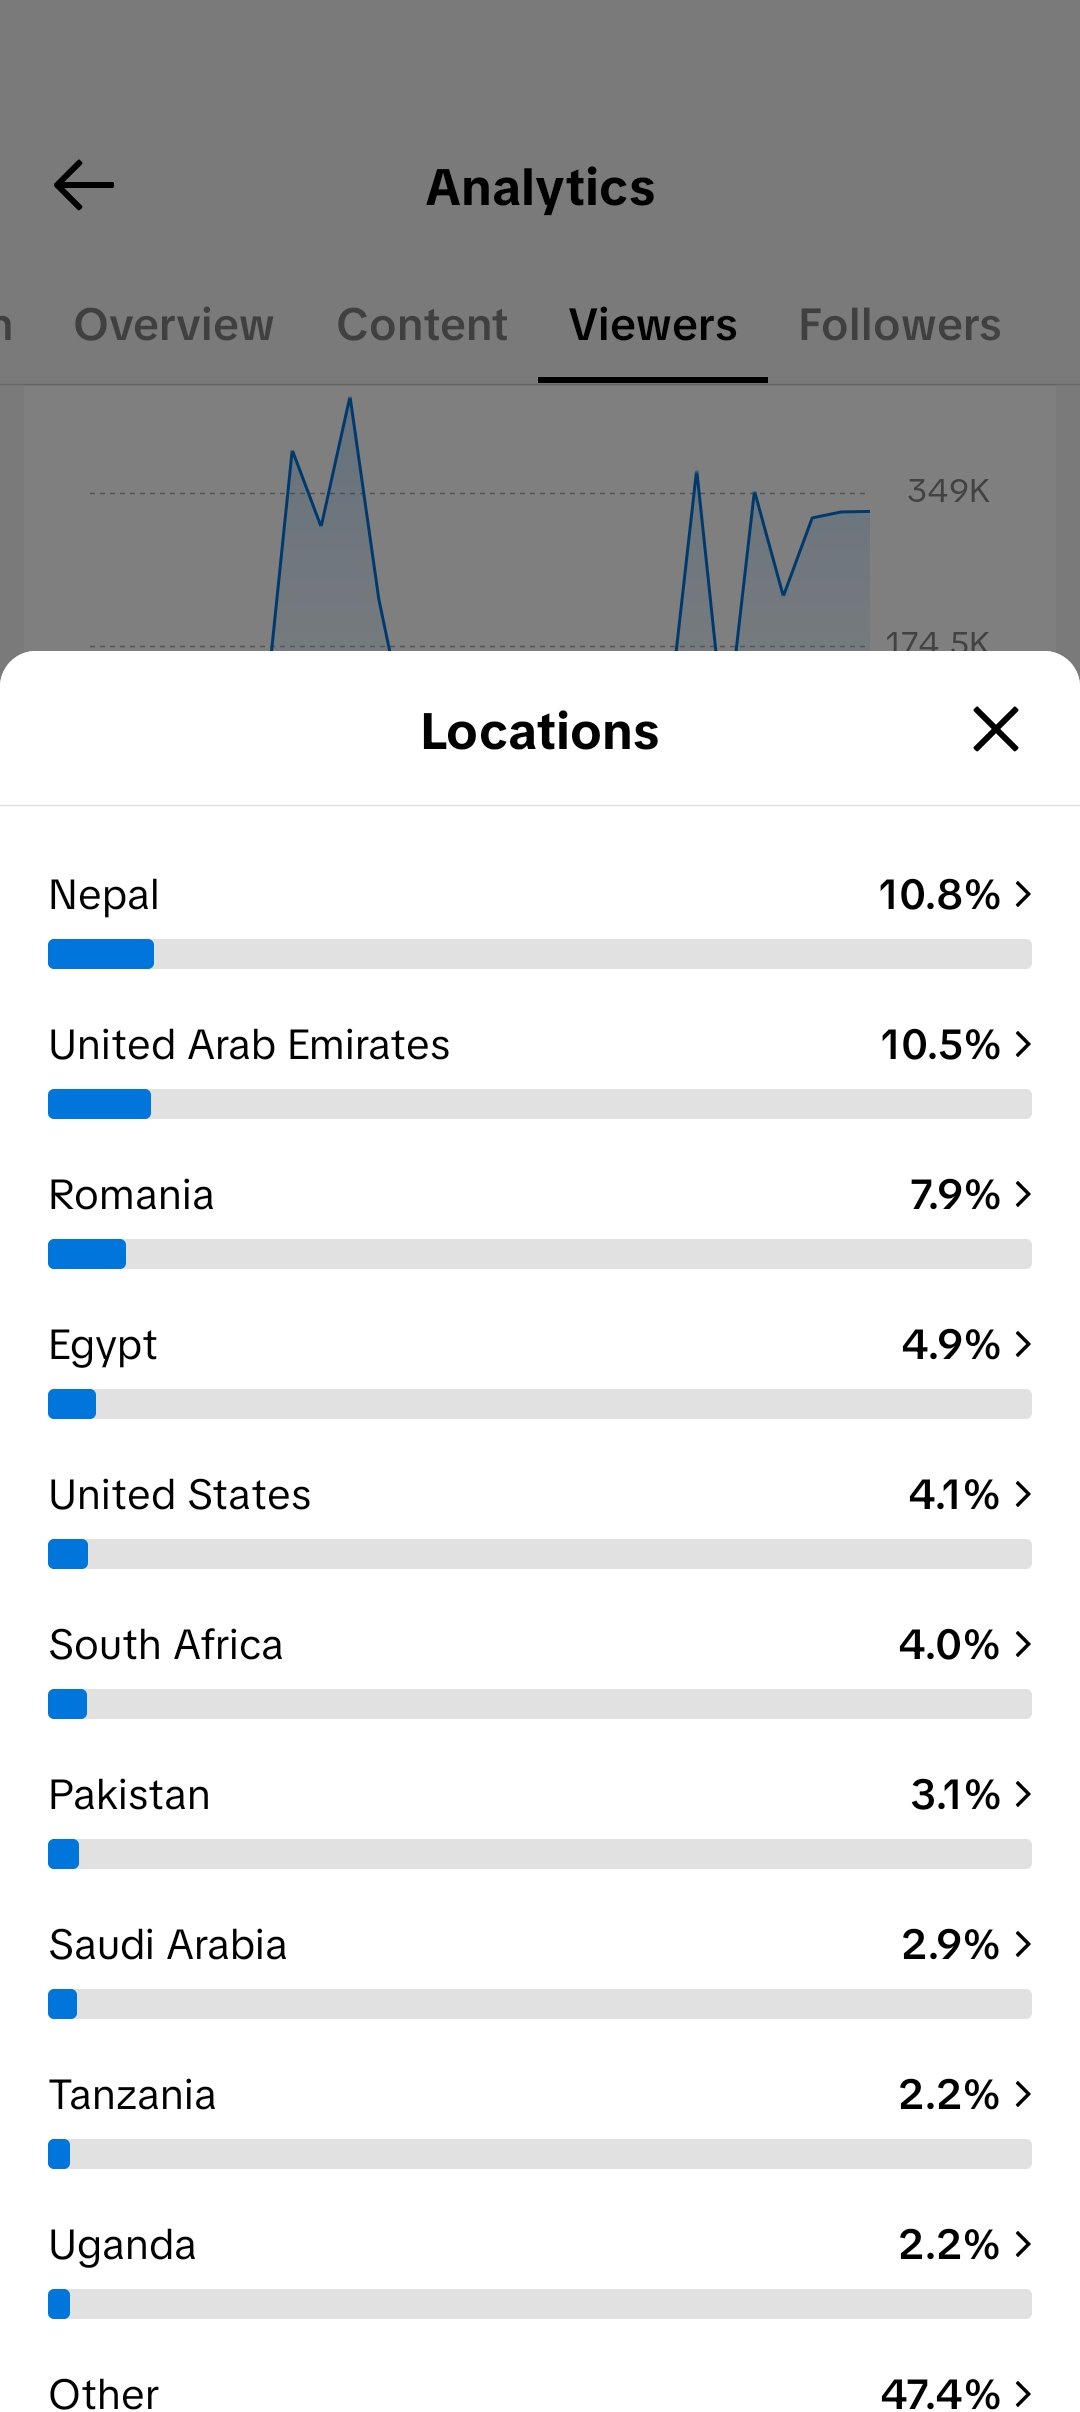Click the Romania blue progress bar
The width and height of the screenshot is (1080, 2412).
(x=87, y=1254)
